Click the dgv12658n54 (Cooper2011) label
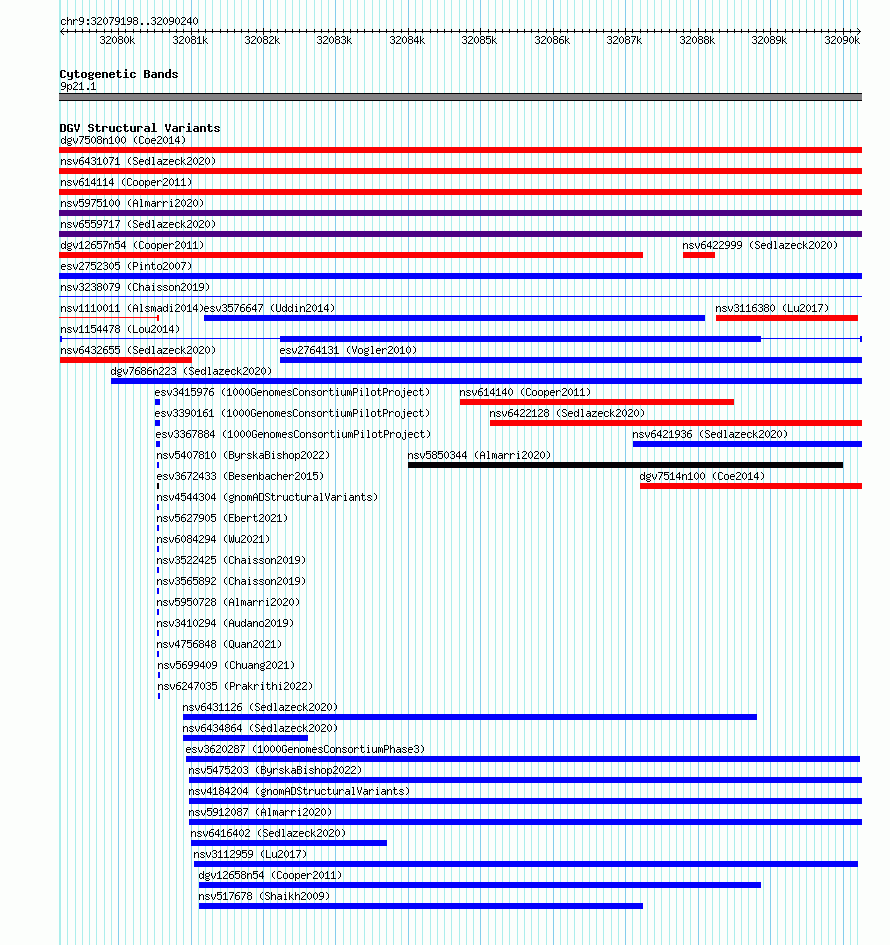The height and width of the screenshot is (945, 890). (270, 876)
